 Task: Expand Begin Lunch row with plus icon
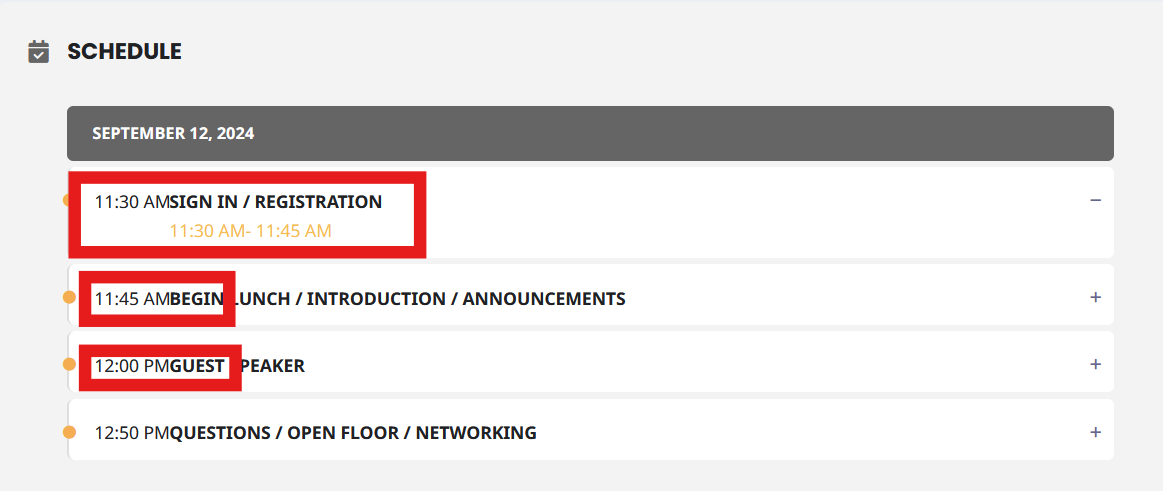pos(1095,297)
